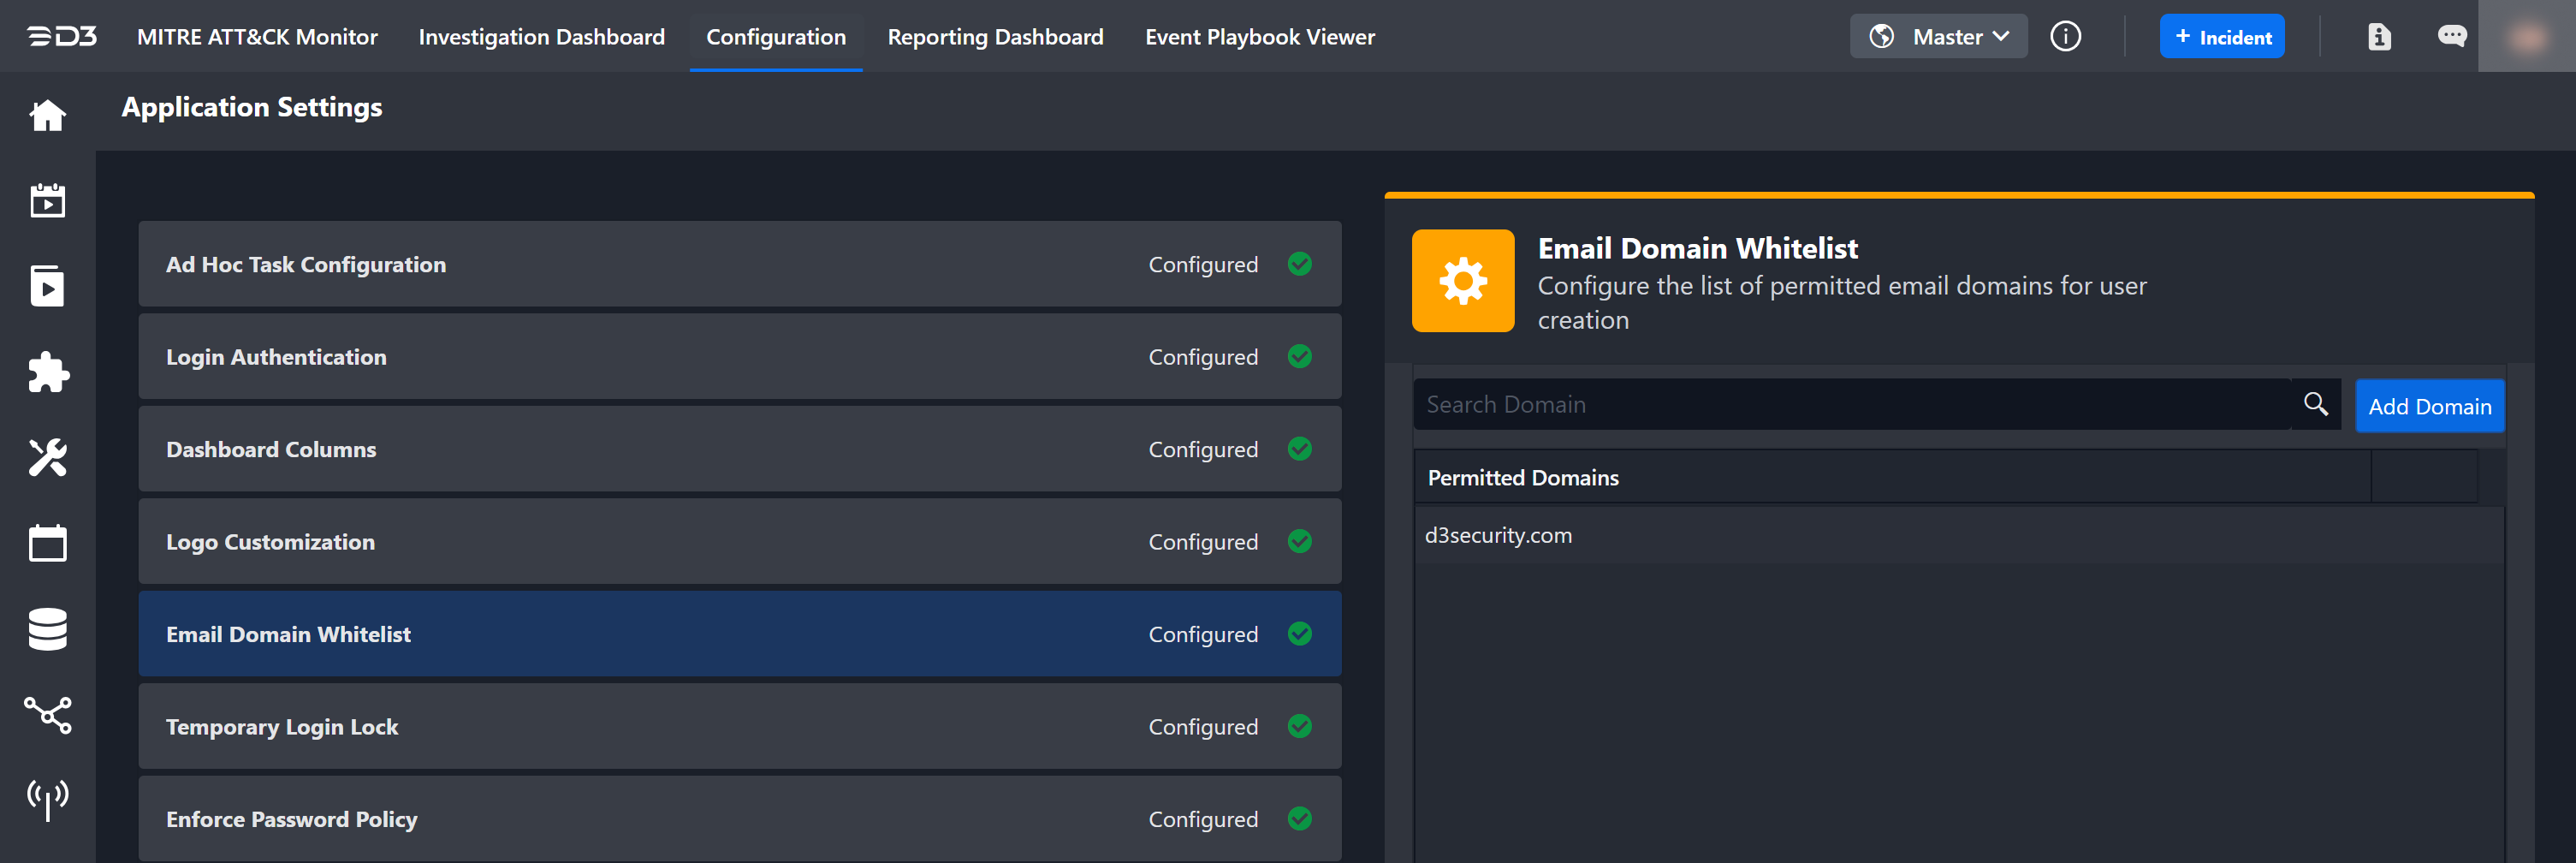Image resolution: width=2576 pixels, height=863 pixels.
Task: Expand the Master site dropdown
Action: pyautogui.click(x=1938, y=37)
